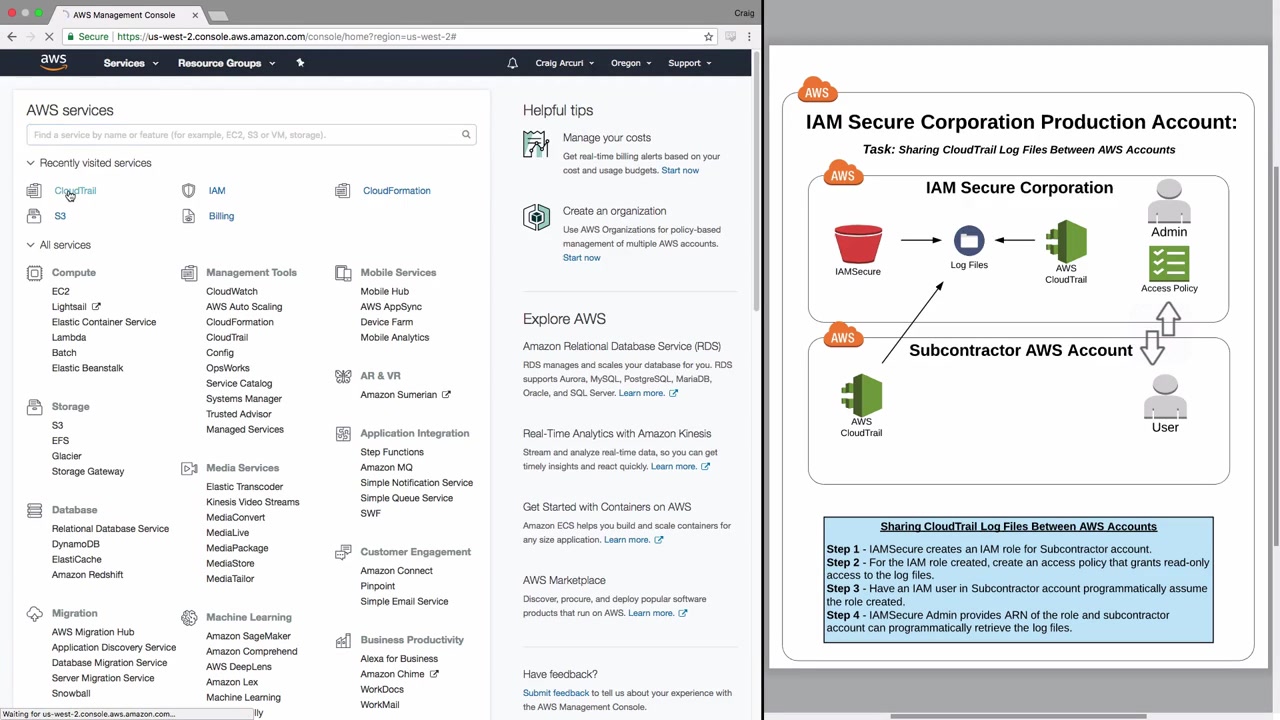Viewport: 1280px width, 720px height.
Task: Open the Oregon region dropdown
Action: tap(631, 63)
